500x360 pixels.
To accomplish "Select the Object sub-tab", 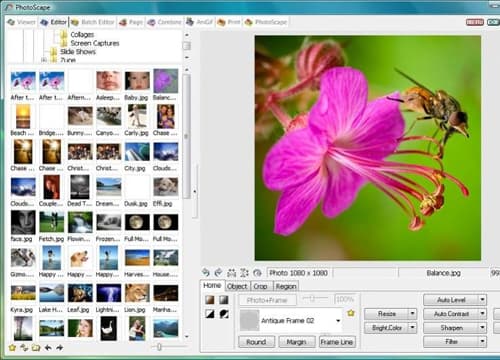I will click(x=237, y=286).
